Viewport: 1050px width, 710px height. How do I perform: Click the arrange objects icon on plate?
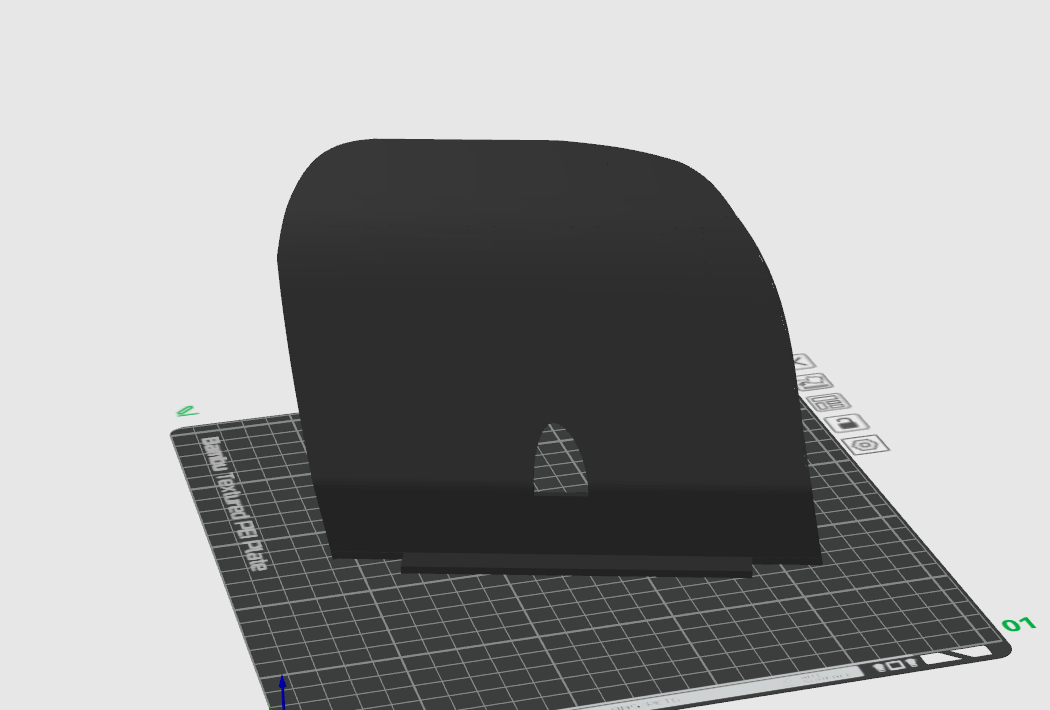click(826, 403)
